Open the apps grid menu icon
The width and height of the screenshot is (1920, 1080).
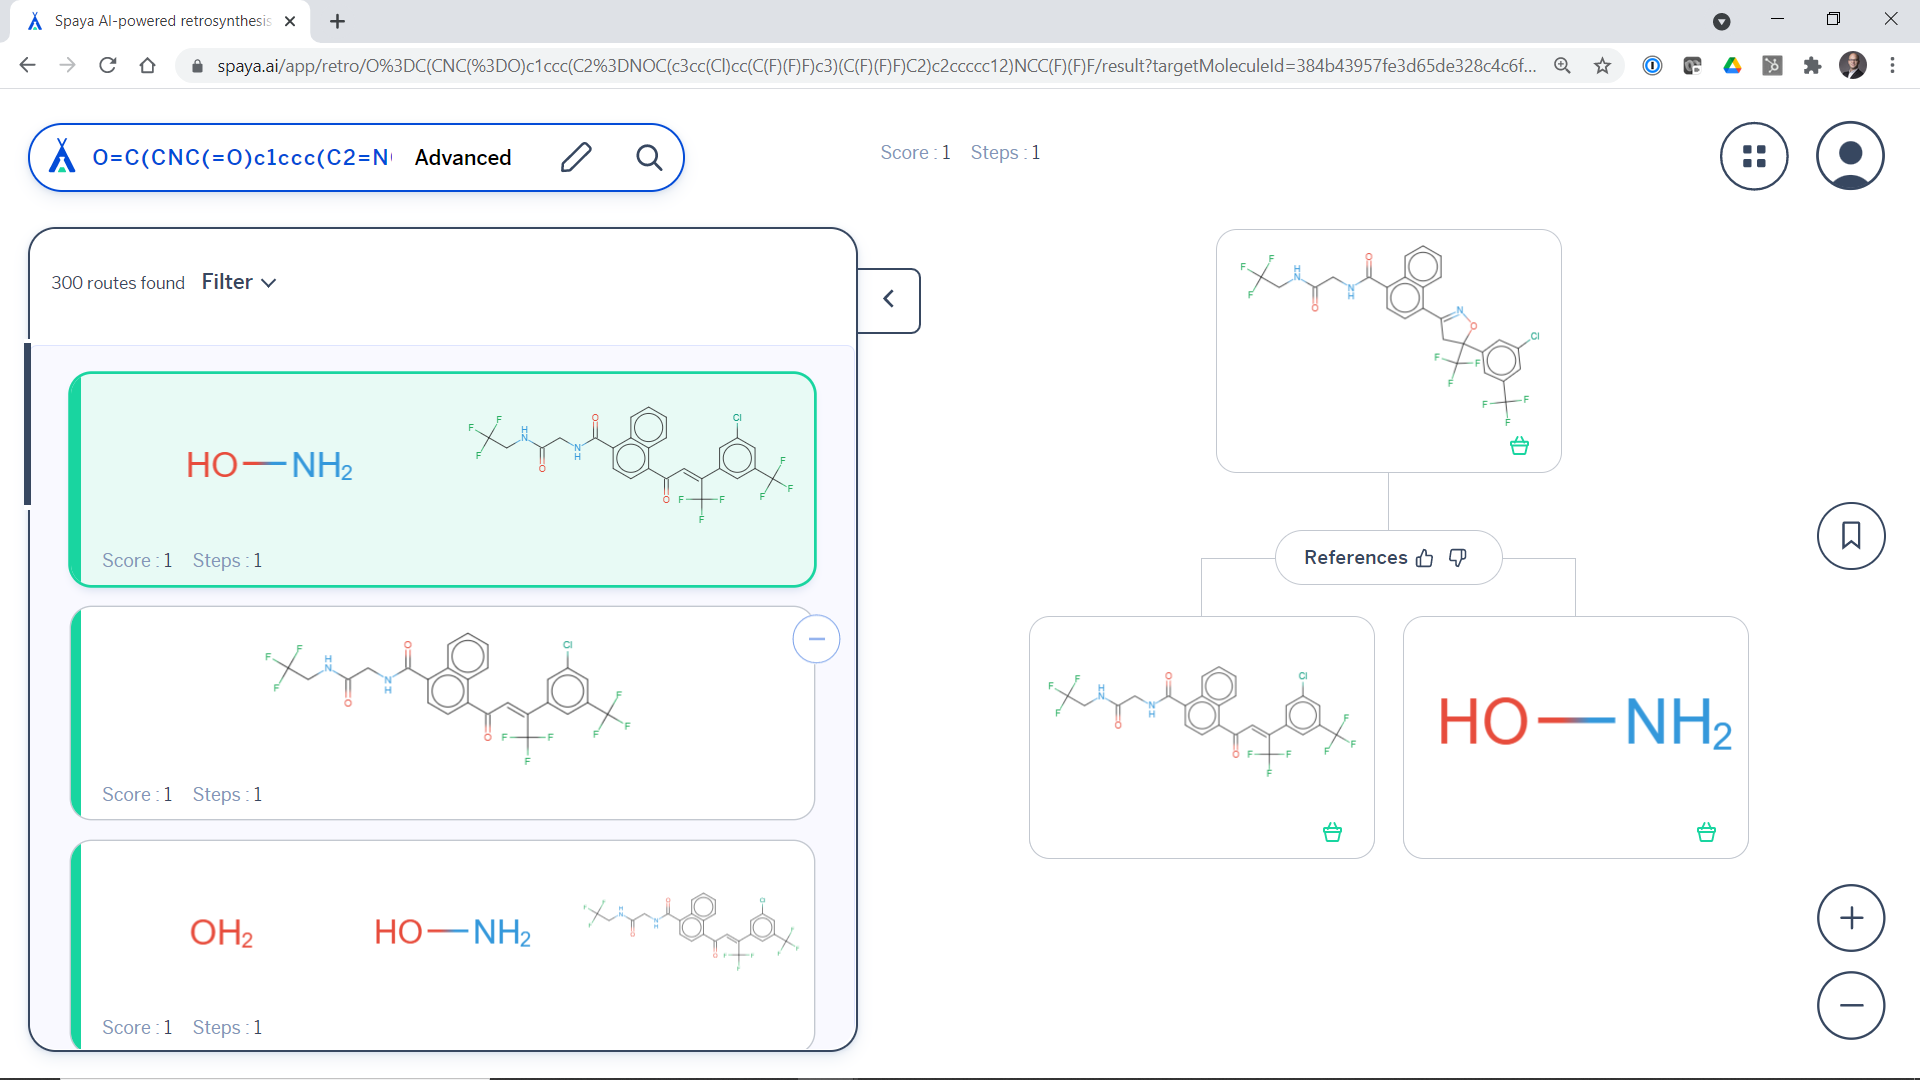point(1754,156)
